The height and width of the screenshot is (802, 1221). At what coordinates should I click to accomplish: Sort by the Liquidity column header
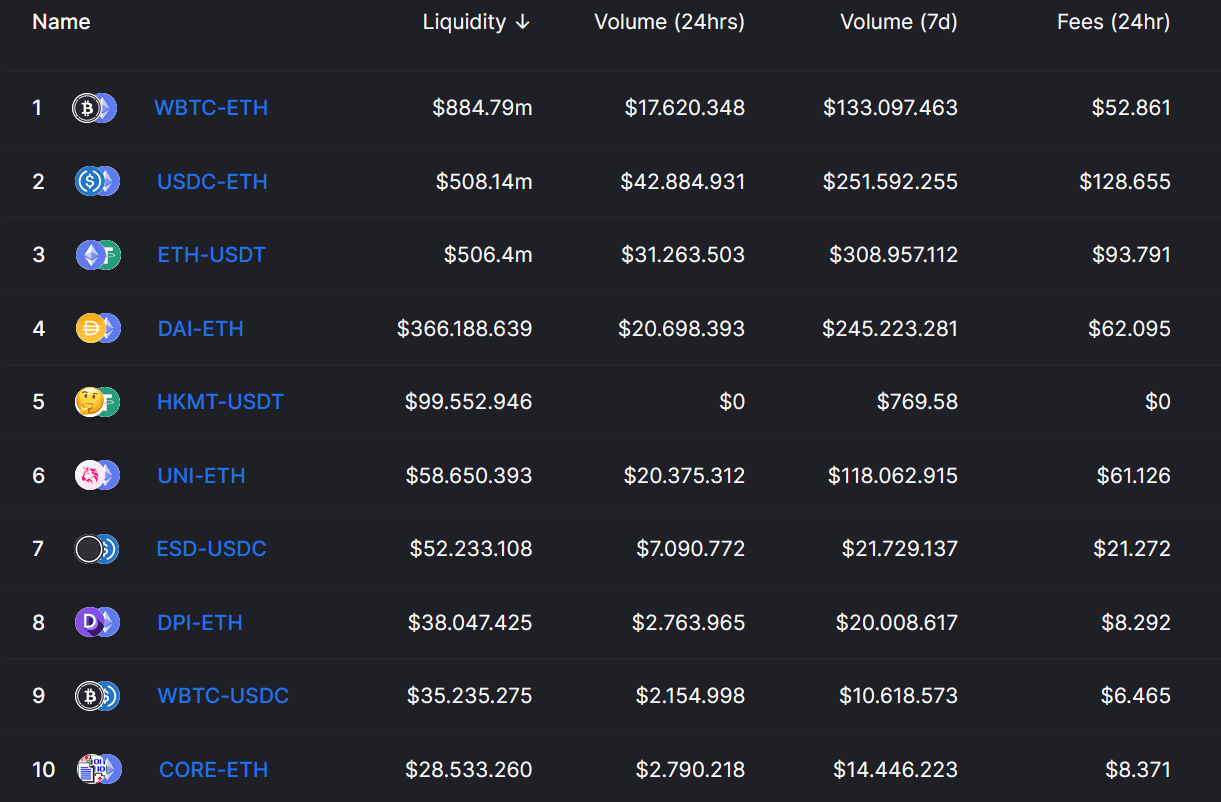point(476,22)
